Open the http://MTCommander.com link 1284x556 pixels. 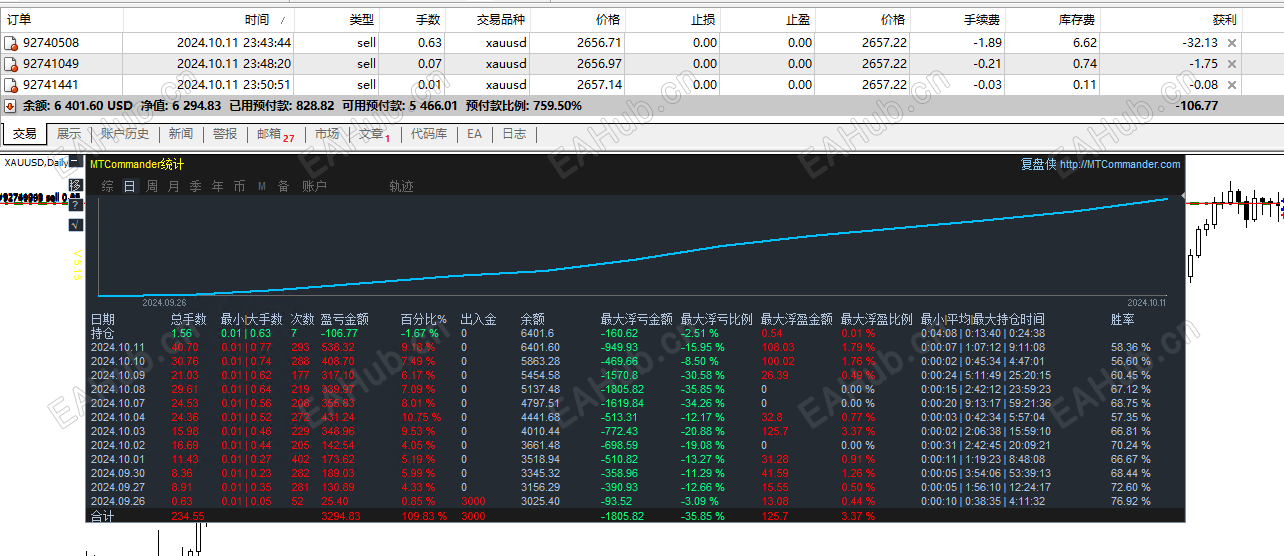pos(1120,164)
